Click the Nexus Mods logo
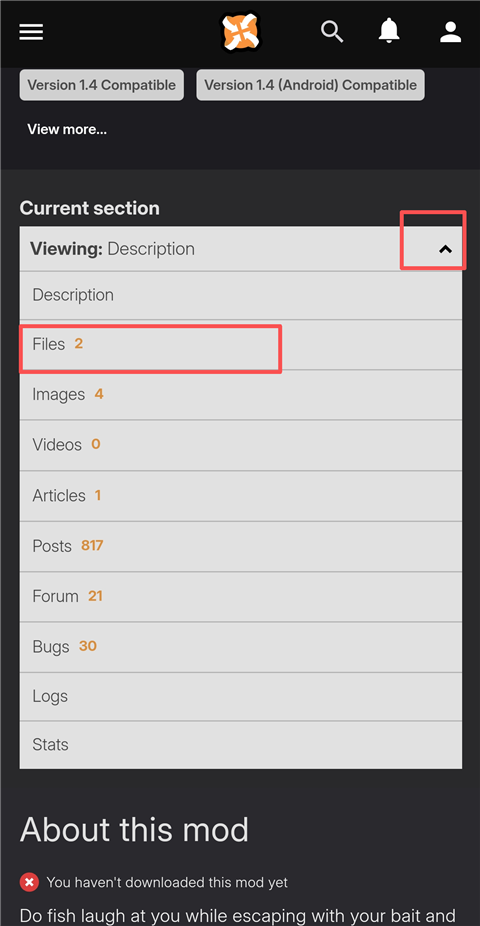Viewport: 480px width, 926px height. 240,31
